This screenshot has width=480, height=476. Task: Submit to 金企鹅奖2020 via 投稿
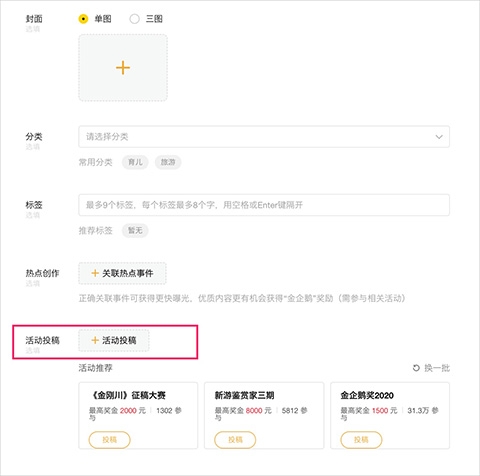pyautogui.click(x=361, y=440)
